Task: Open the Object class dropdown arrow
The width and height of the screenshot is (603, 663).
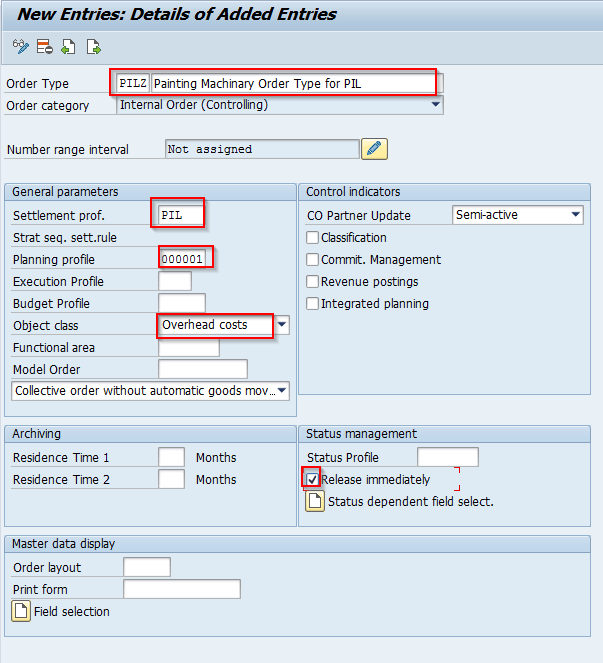Action: click(282, 325)
